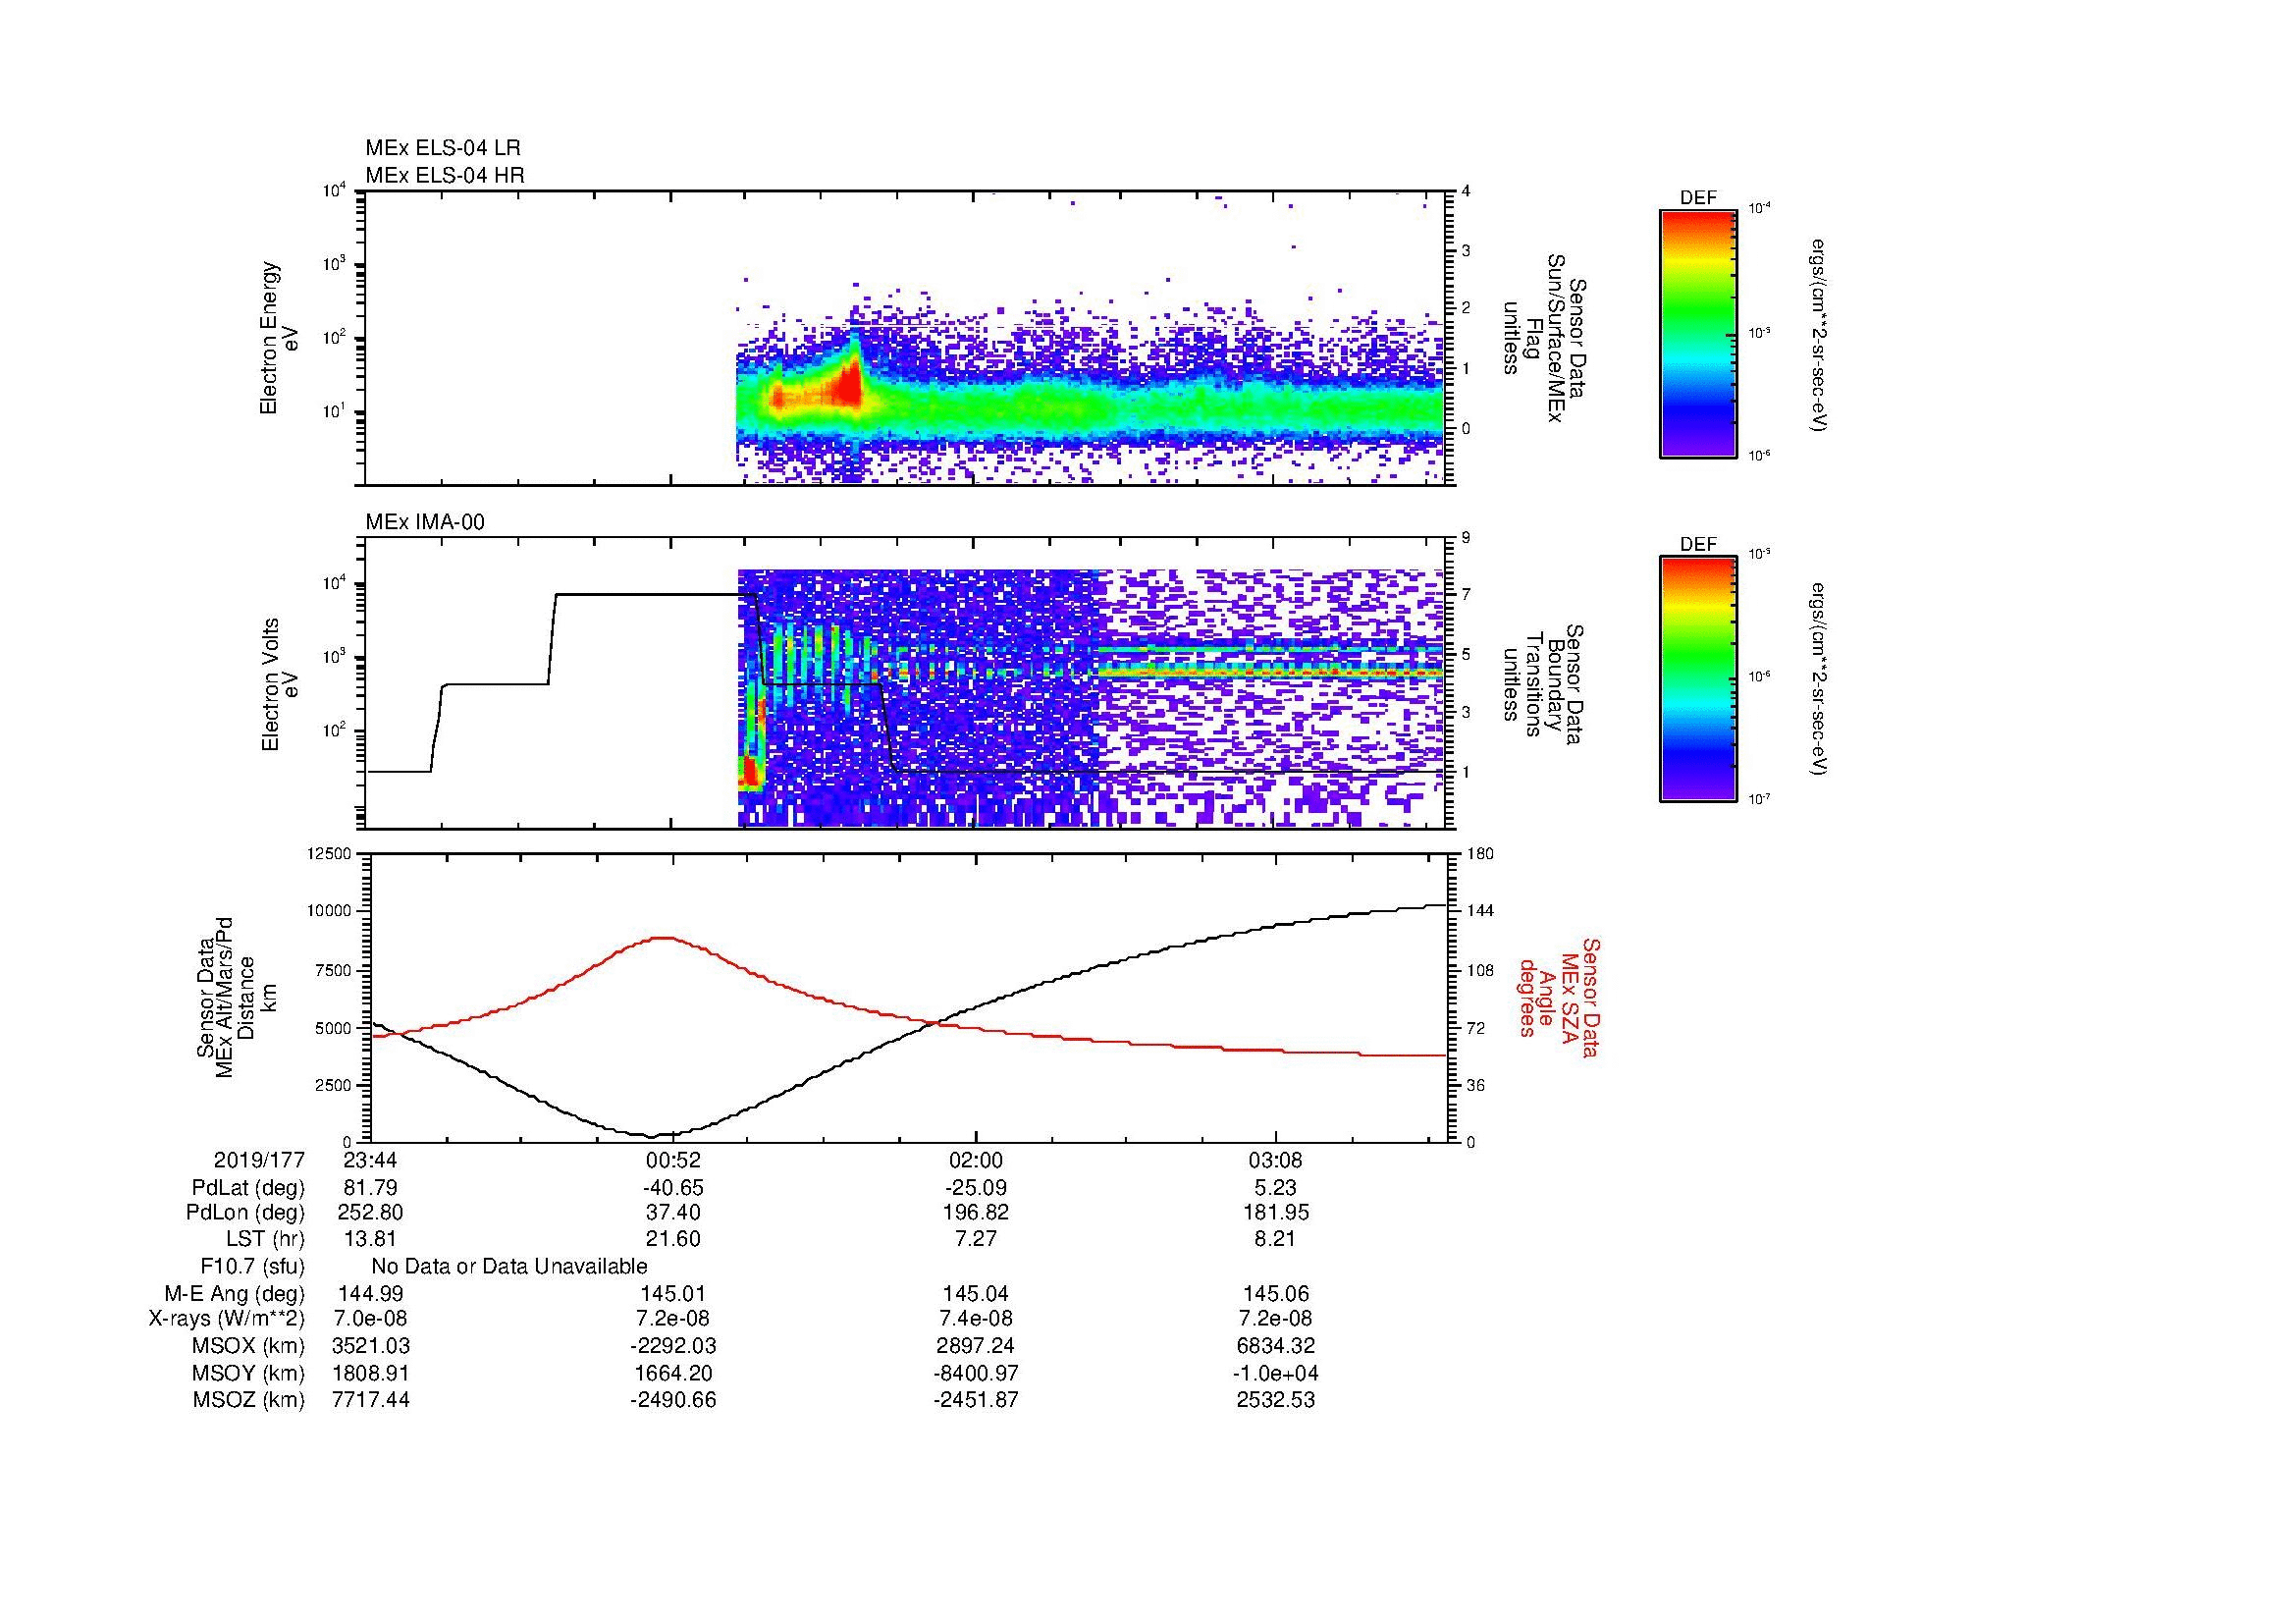The height and width of the screenshot is (1623, 2296).
Task: Click the 'M-E Ang (deg)' row label
Action: tap(235, 1294)
